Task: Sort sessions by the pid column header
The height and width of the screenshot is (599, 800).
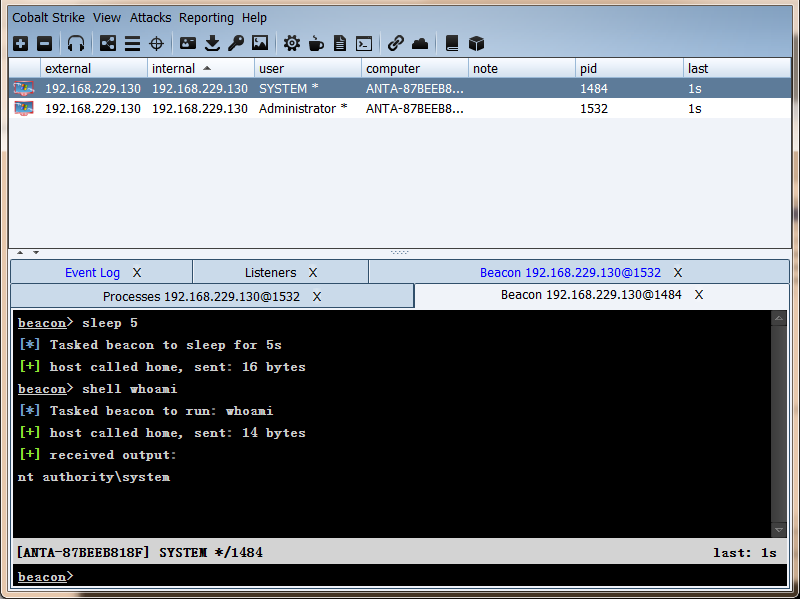Action: (x=628, y=68)
